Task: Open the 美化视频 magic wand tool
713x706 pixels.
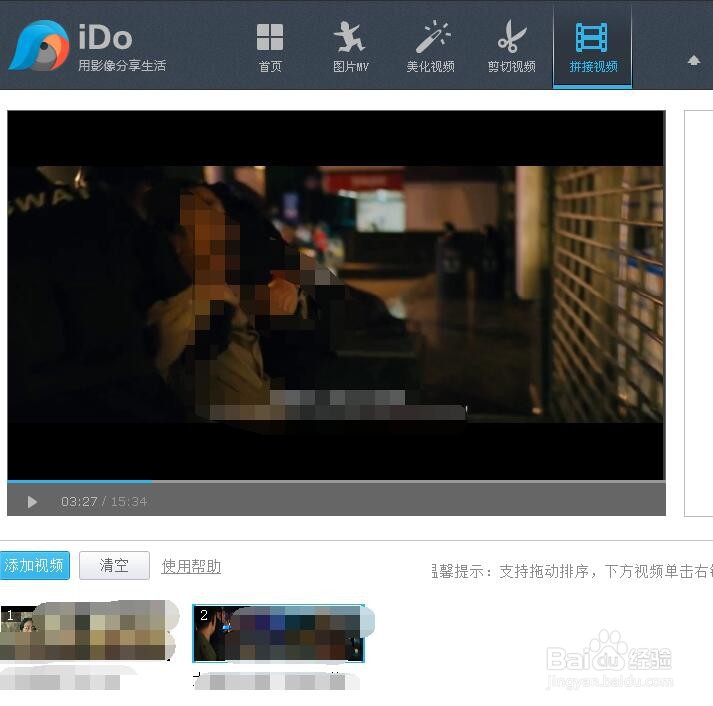Action: coord(431,48)
